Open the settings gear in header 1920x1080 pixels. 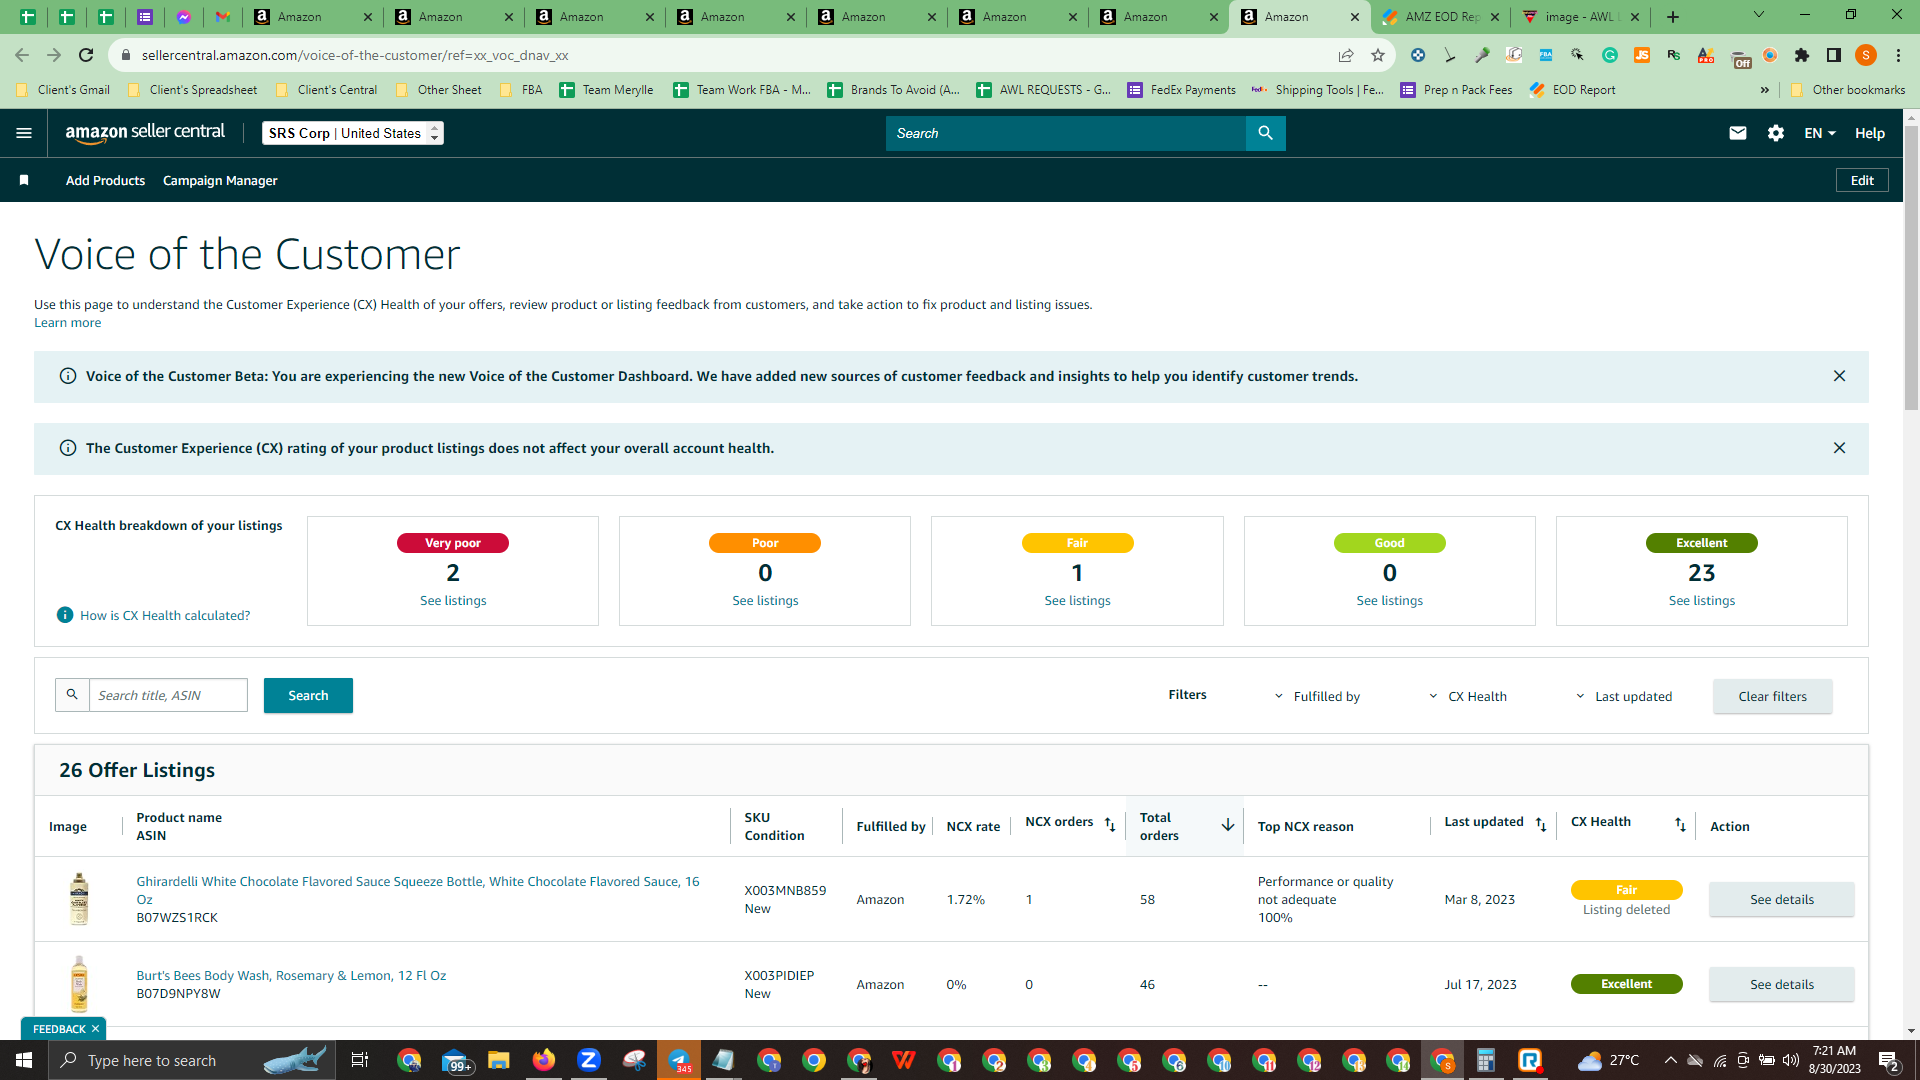pos(1776,133)
